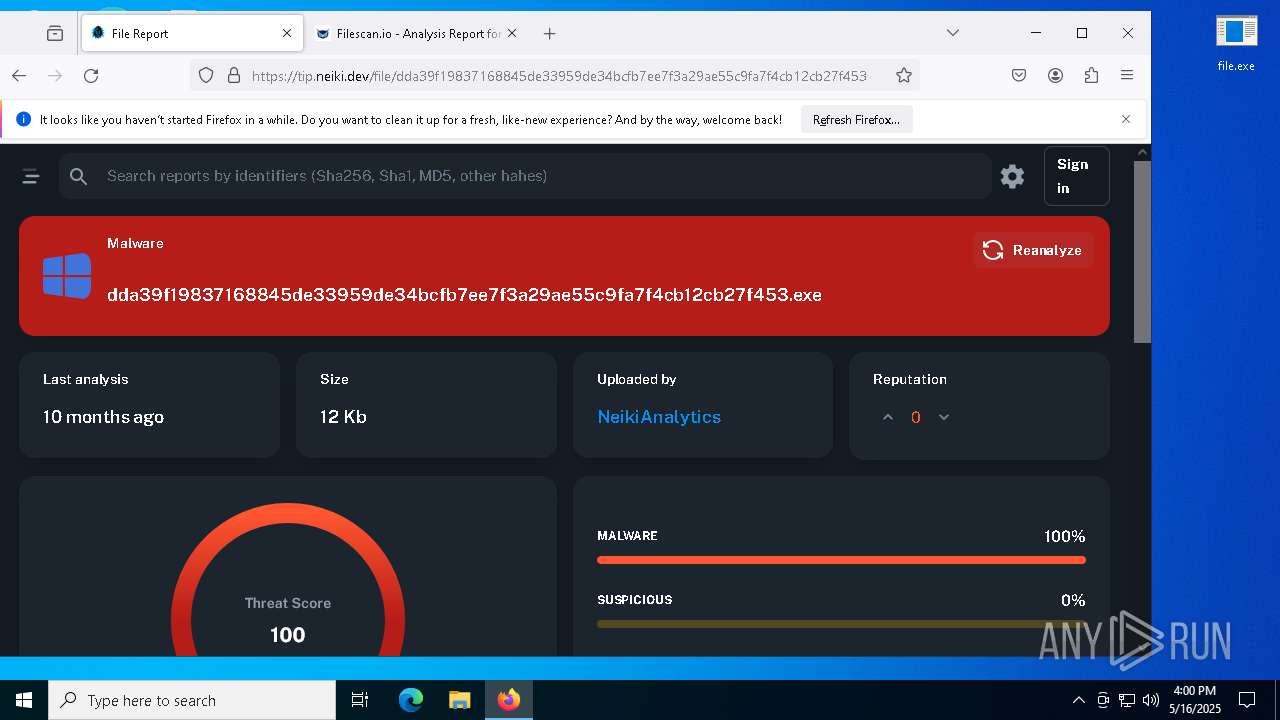Click the Refresh Firefox button
Screen dimensions: 1280x720
[x=856, y=119]
